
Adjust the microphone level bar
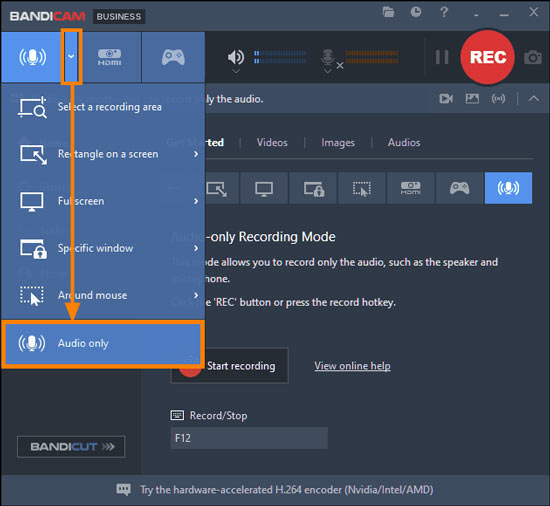[372, 57]
